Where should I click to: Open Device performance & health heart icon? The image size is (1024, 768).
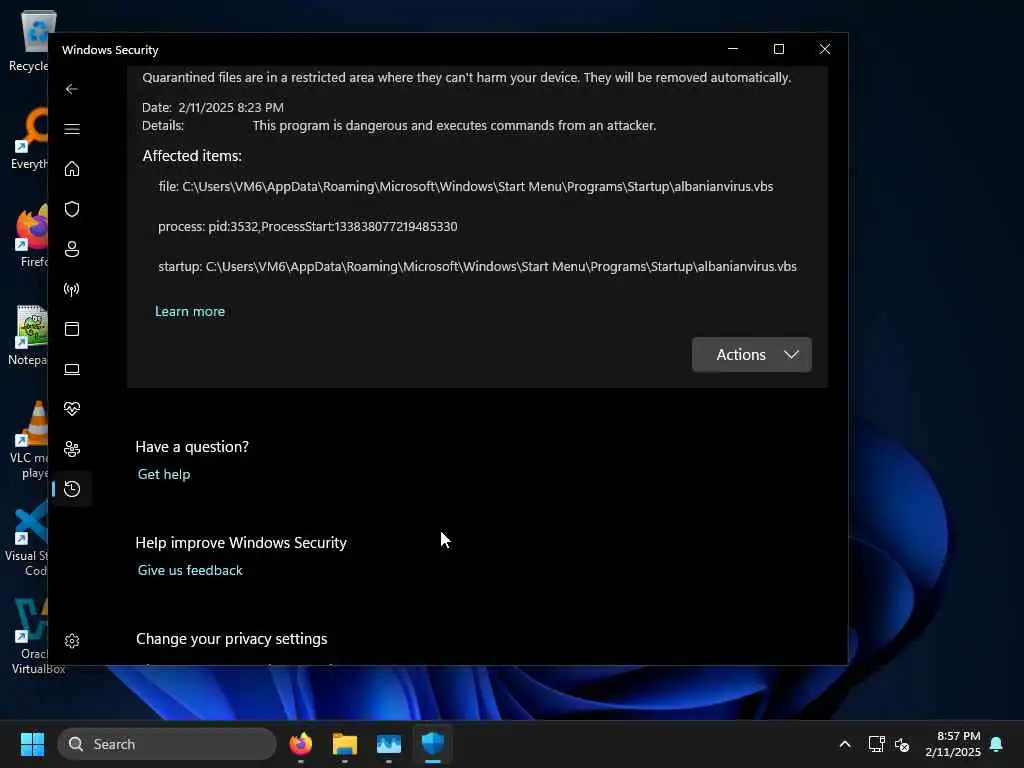(72, 409)
